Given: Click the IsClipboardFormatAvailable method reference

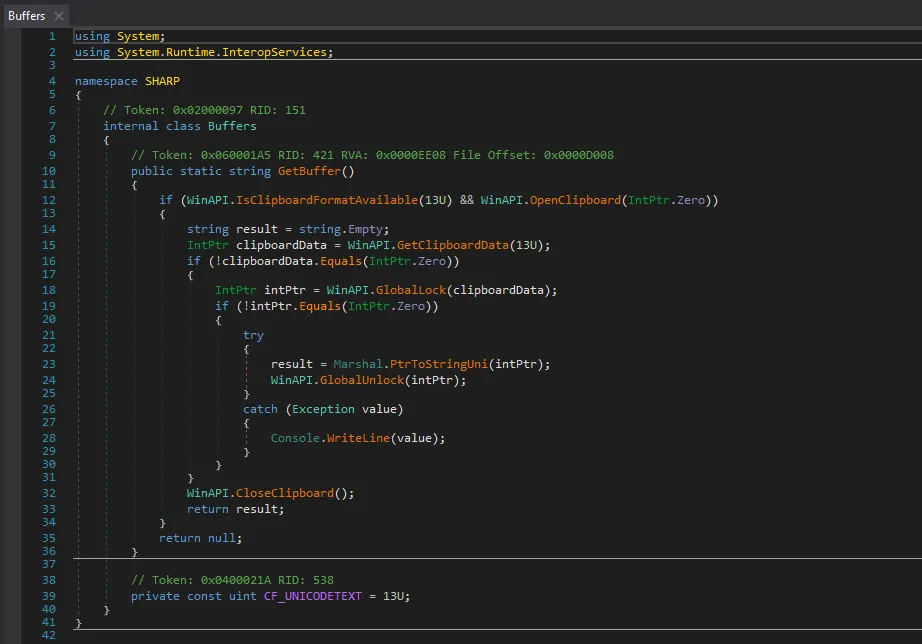Looking at the screenshot, I should point(327,200).
